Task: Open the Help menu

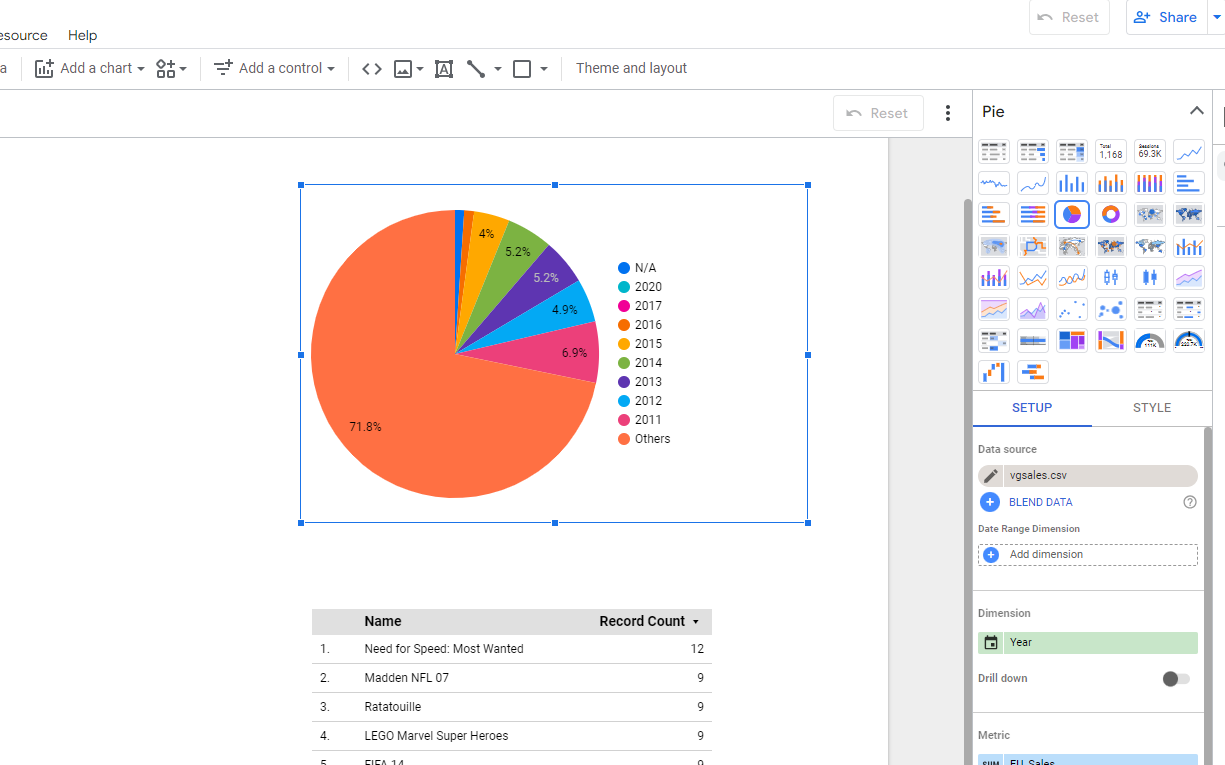Action: click(x=82, y=35)
